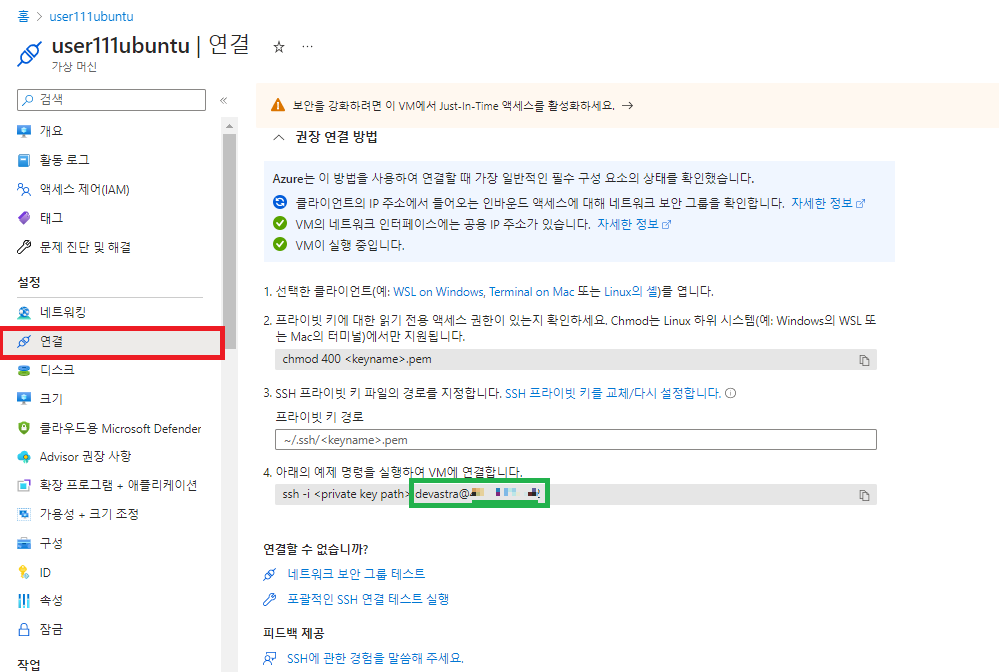Click the sidebar scroll up arrow

click(229, 126)
